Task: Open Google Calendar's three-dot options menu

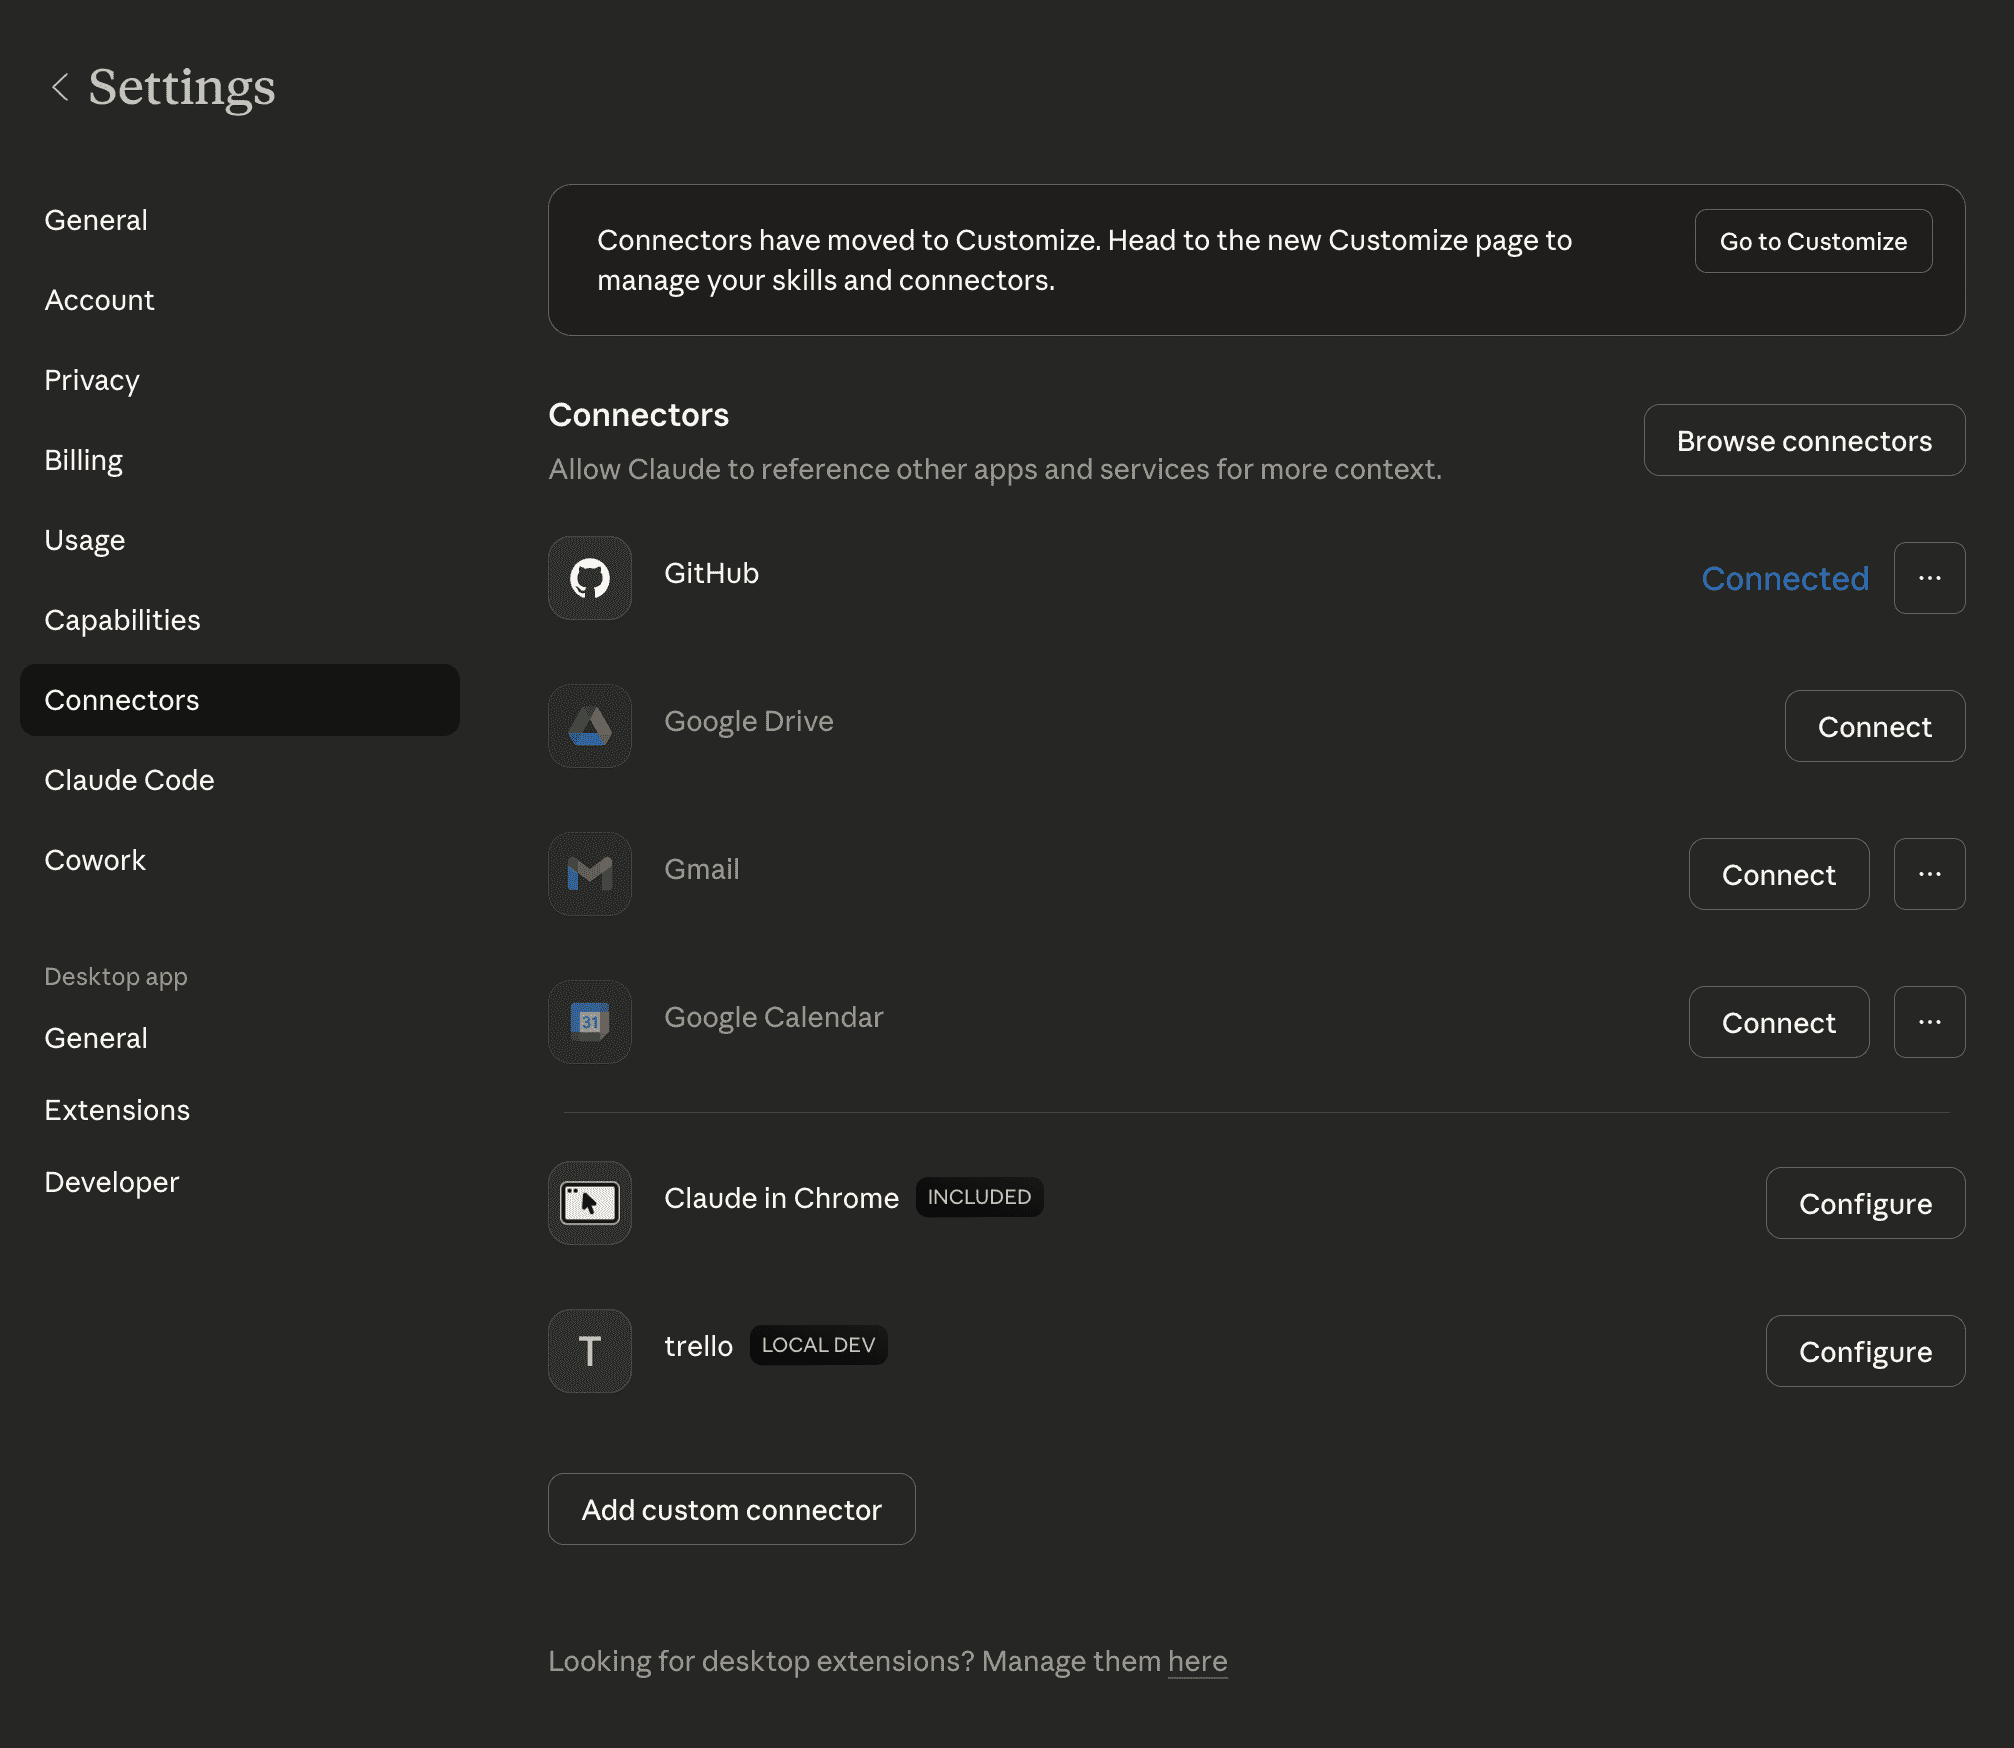Action: 1929,1022
